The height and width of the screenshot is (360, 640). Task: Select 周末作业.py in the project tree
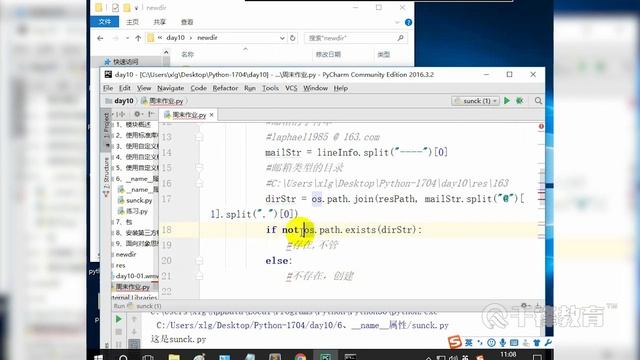(x=133, y=287)
